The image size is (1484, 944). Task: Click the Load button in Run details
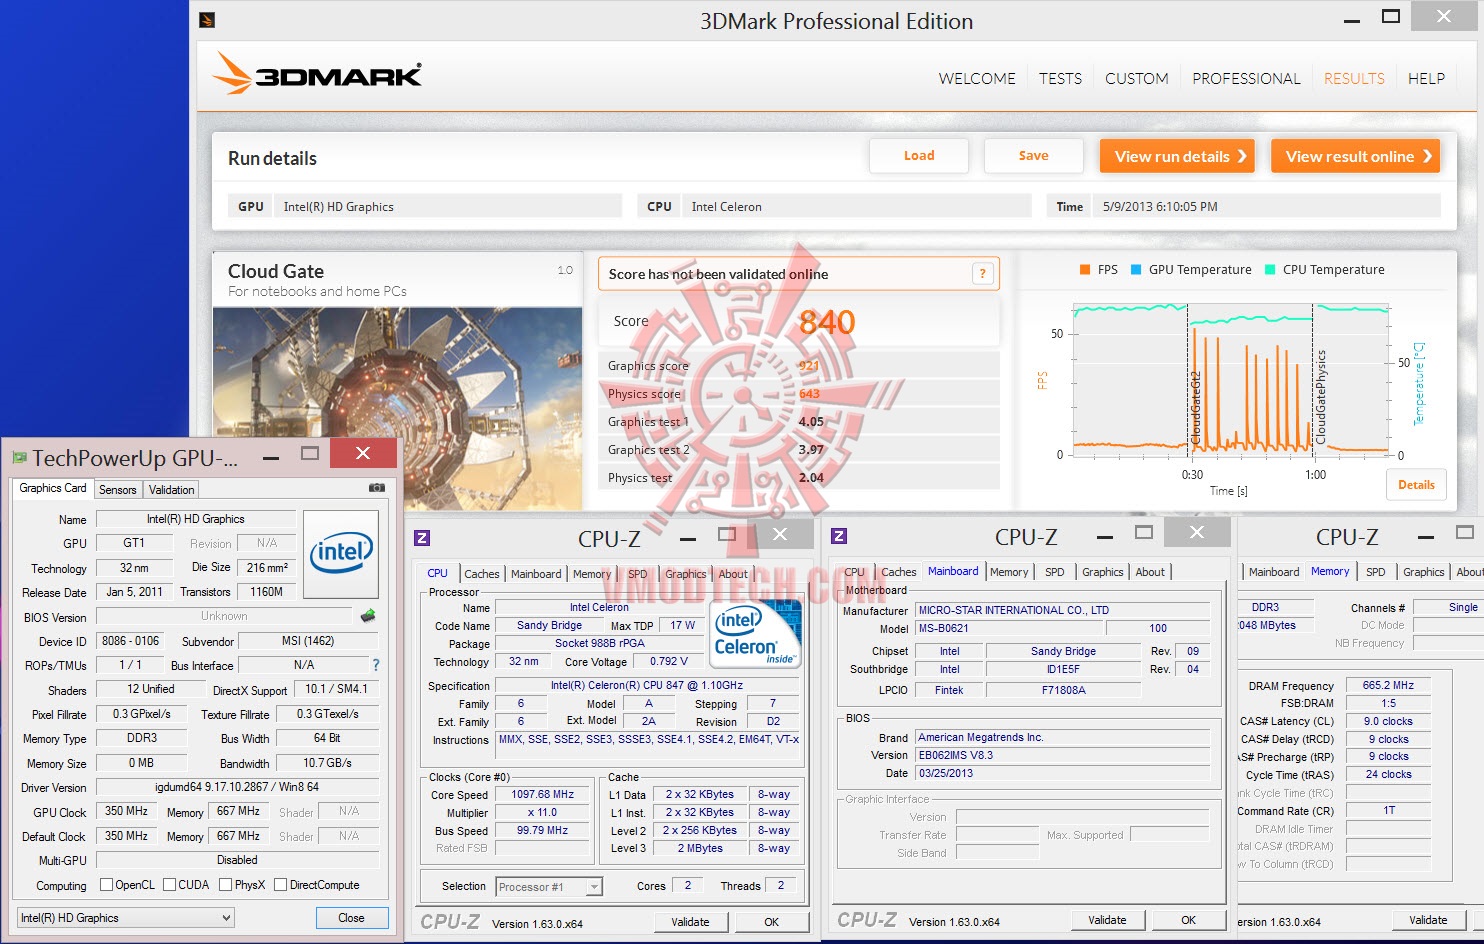pyautogui.click(x=919, y=156)
